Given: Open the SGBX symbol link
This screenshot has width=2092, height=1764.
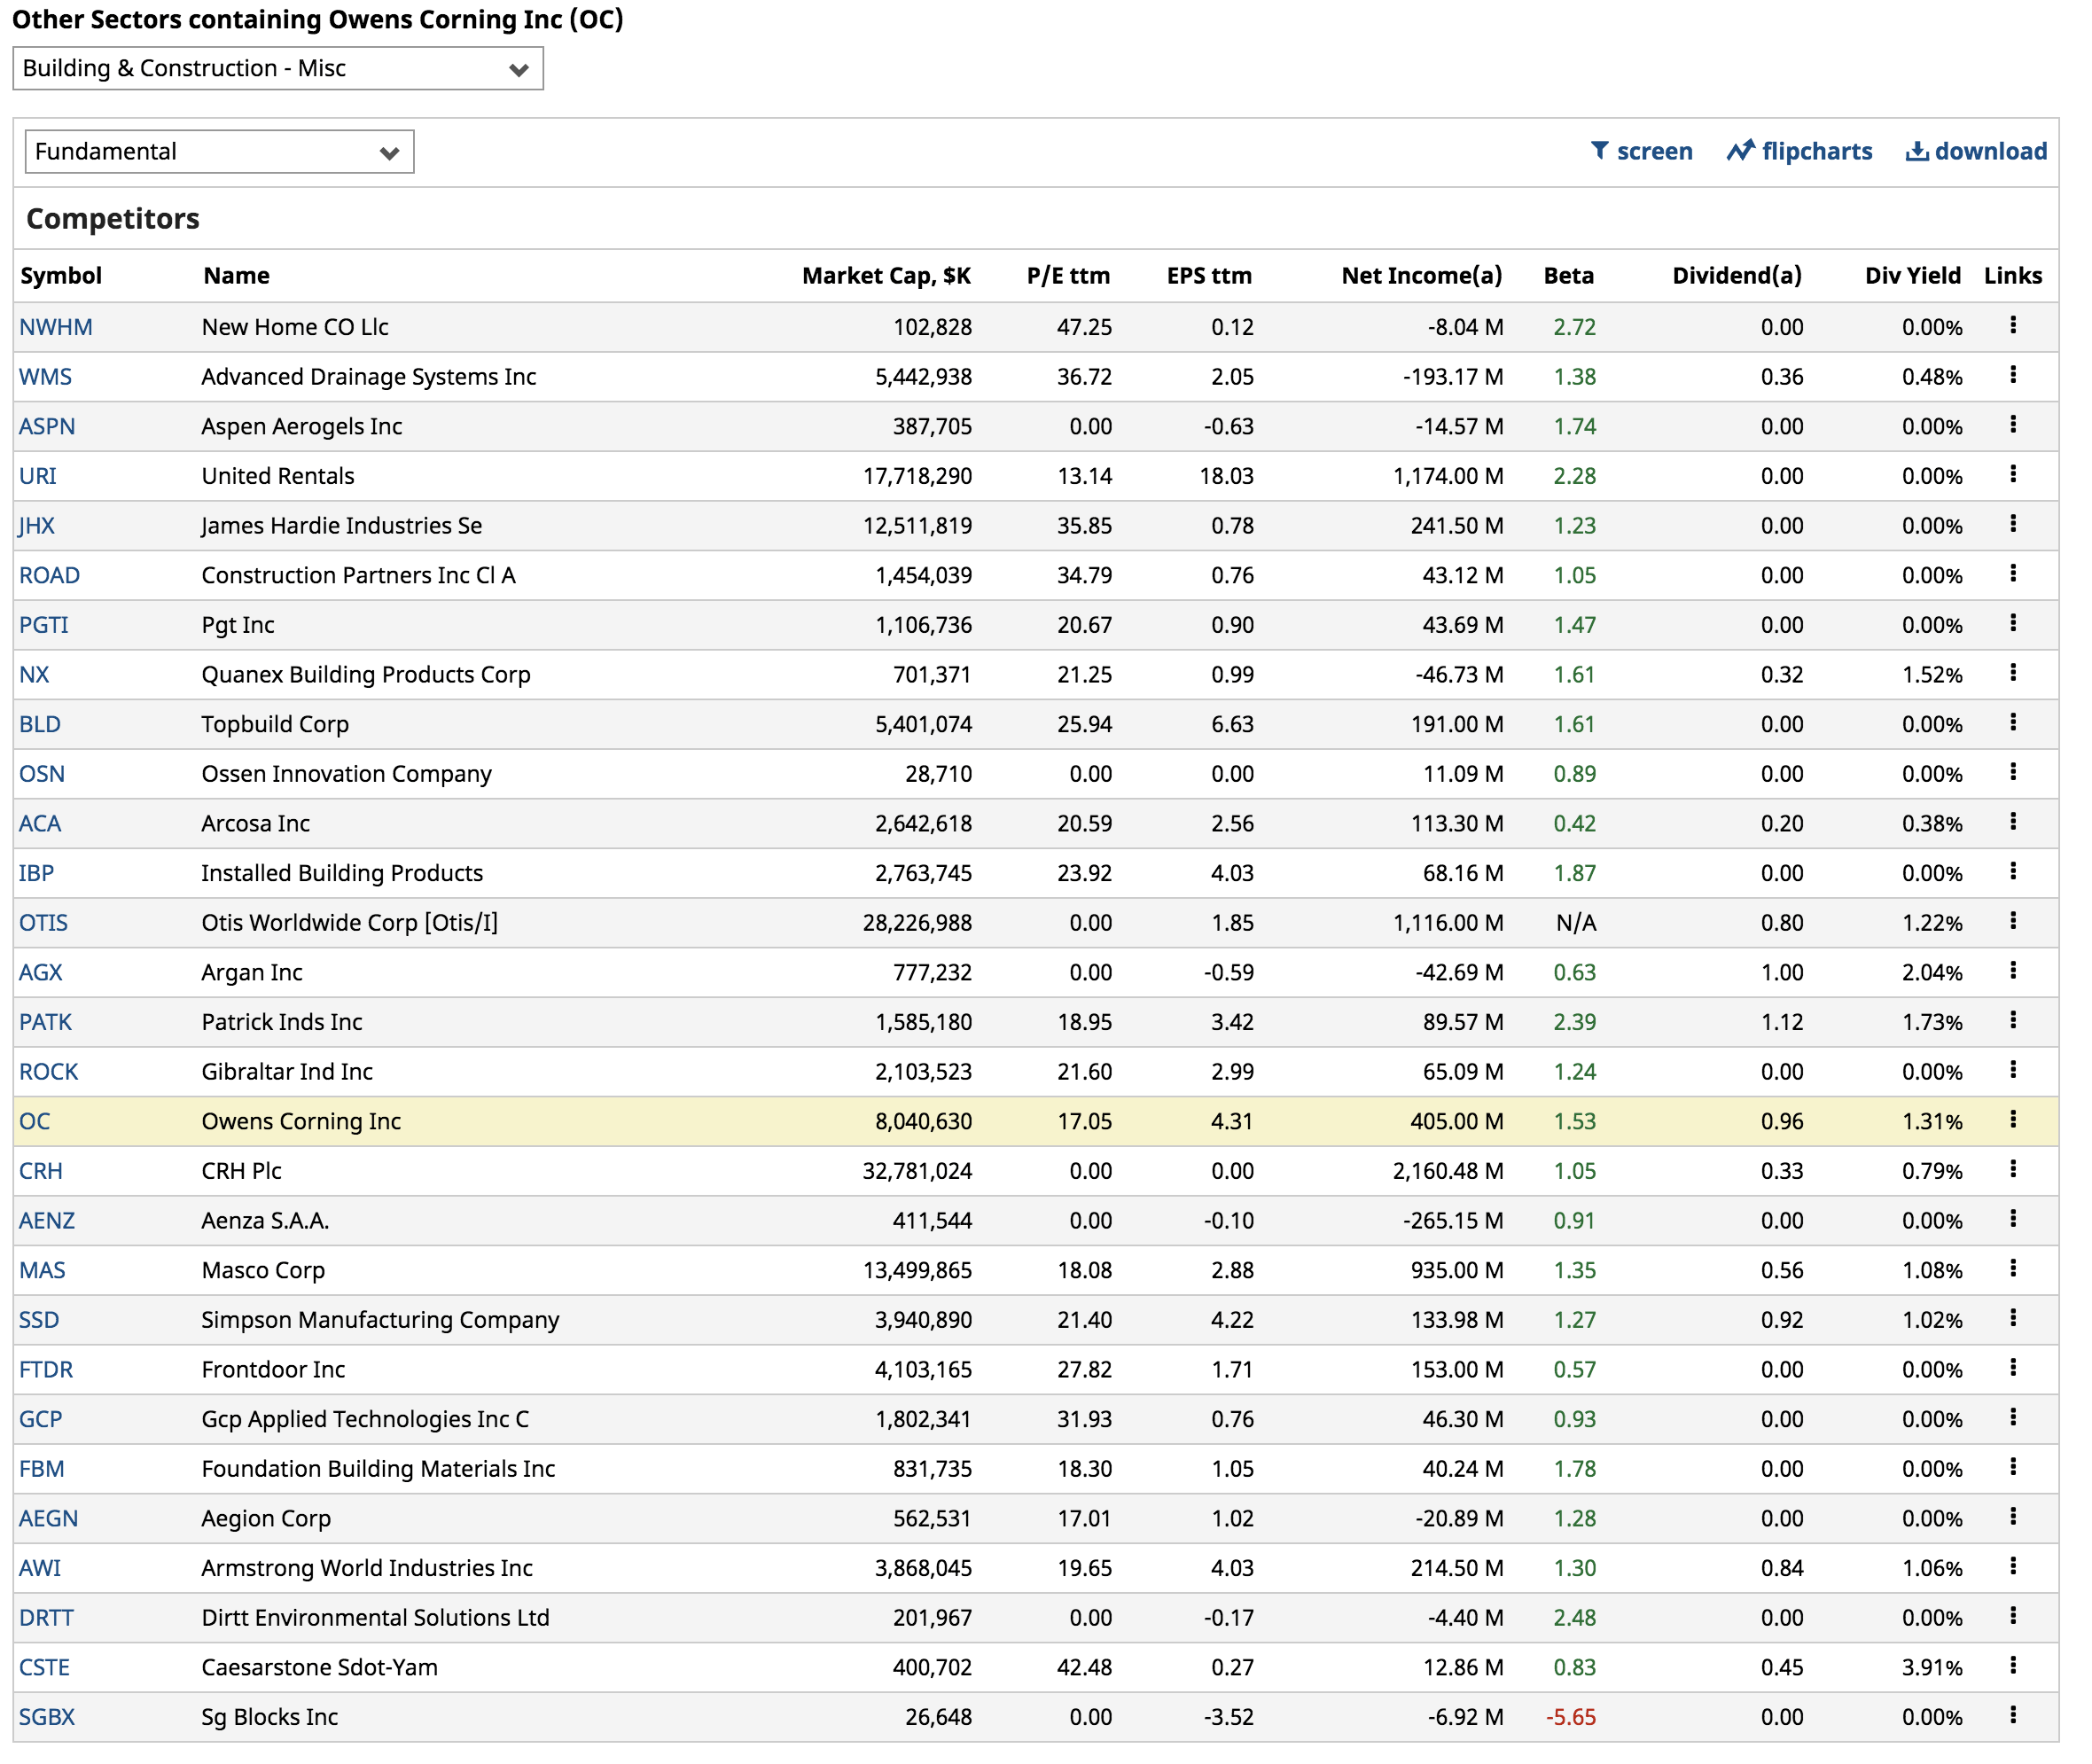Looking at the screenshot, I should coord(47,1717).
